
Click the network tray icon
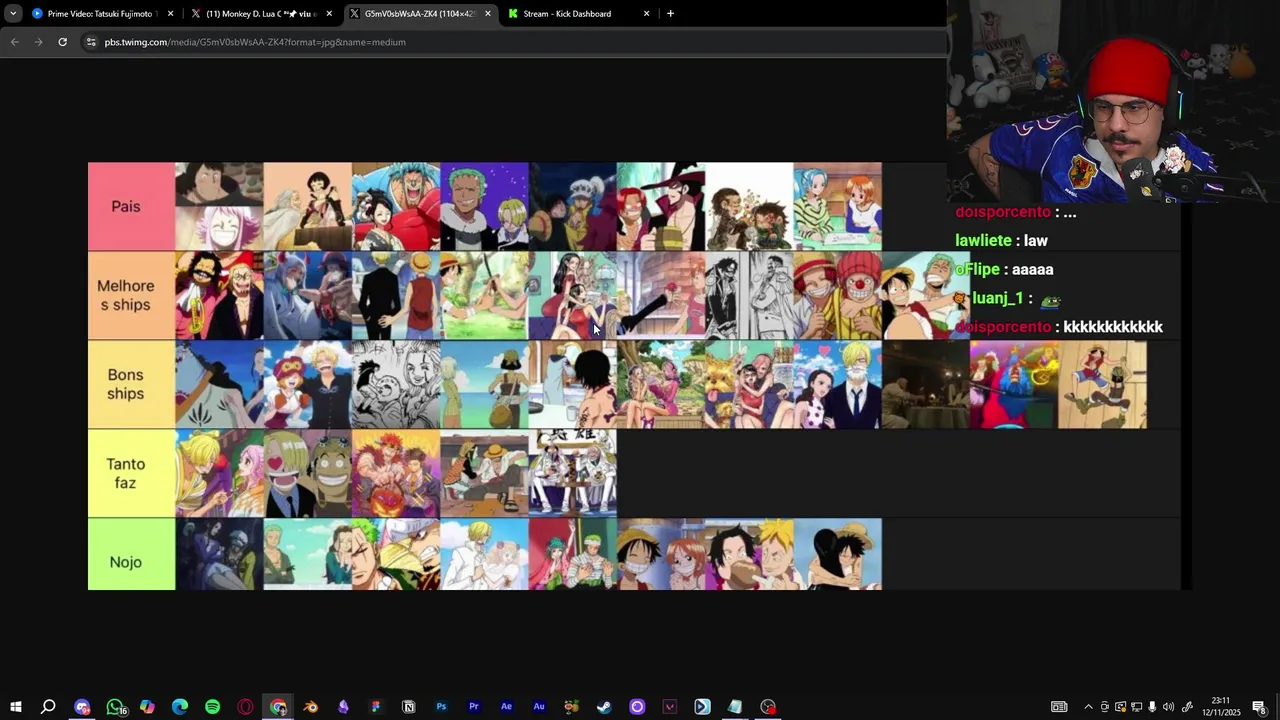click(1136, 707)
